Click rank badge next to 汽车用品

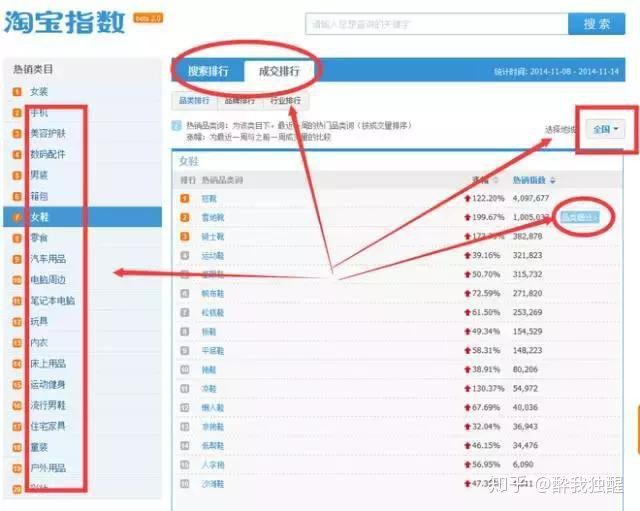17,259
